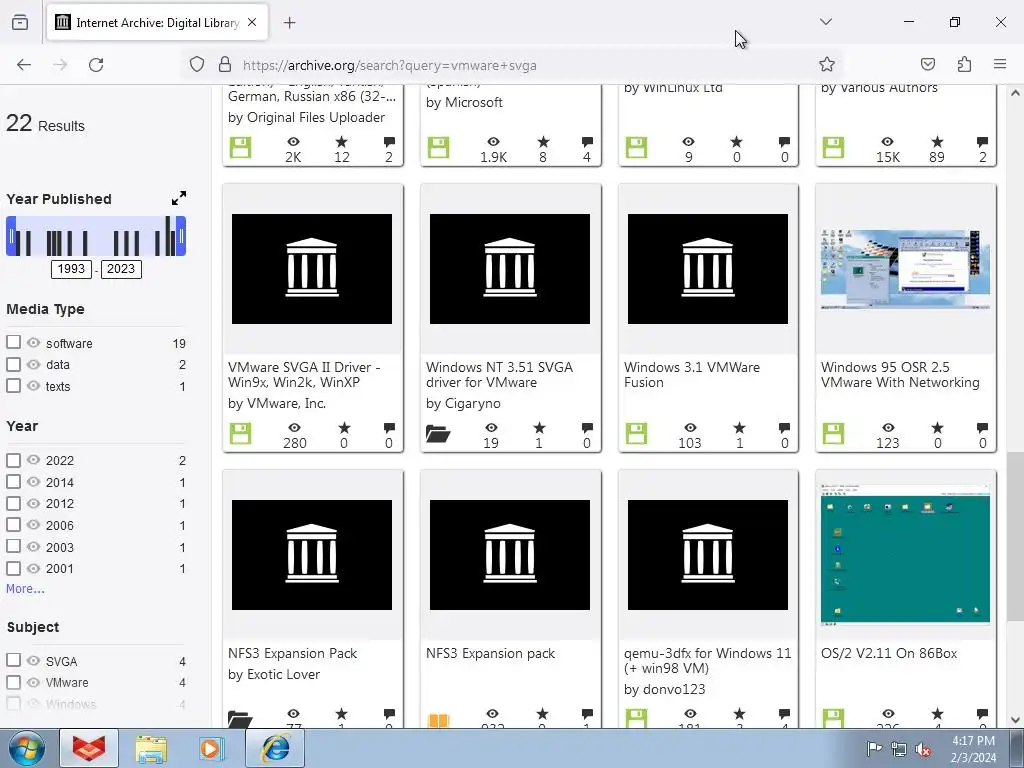1024x768 pixels.
Task: Open NFS3 Expansion Pack by Exotic Lover thumbnail
Action: click(x=312, y=554)
